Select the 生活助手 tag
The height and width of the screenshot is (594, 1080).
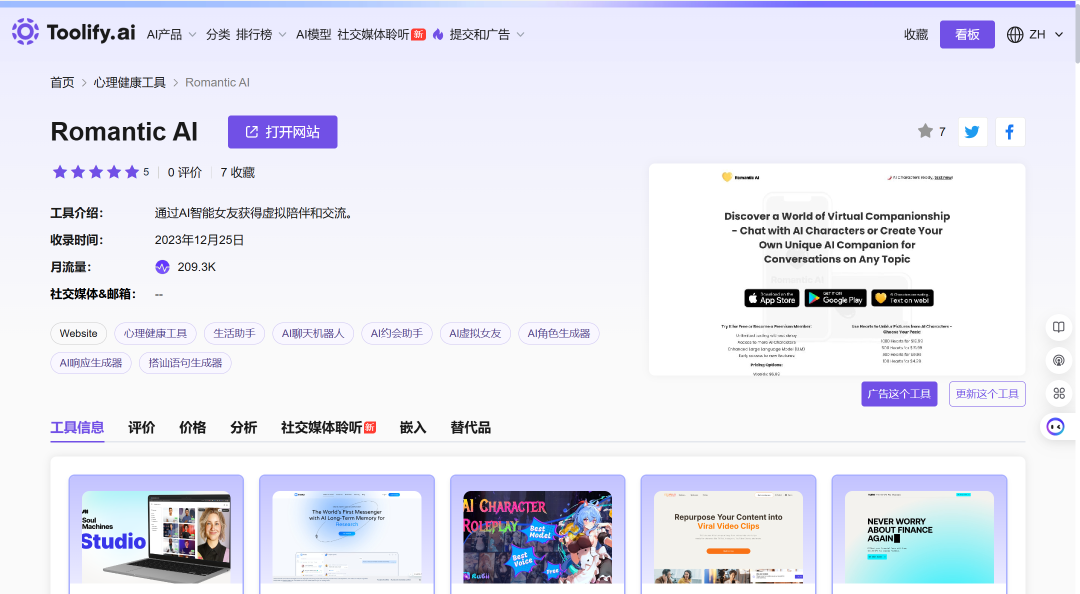coord(234,334)
